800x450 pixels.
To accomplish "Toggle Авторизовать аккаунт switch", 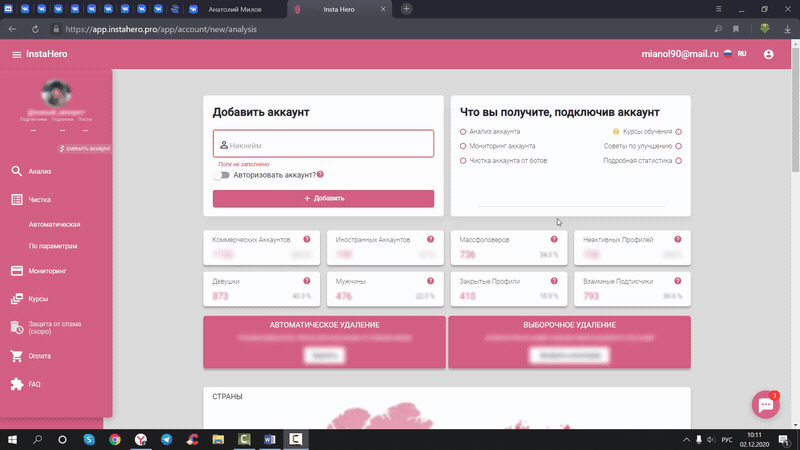I will point(221,175).
